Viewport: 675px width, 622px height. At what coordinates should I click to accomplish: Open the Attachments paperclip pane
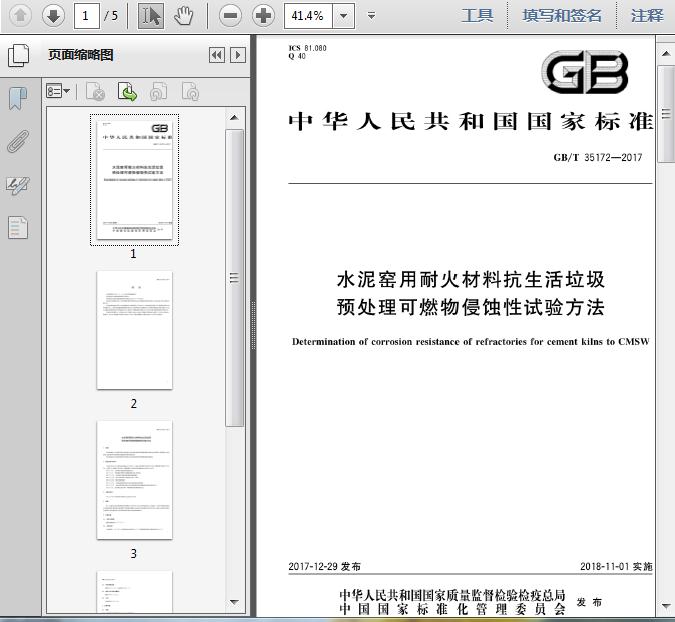[x=18, y=141]
